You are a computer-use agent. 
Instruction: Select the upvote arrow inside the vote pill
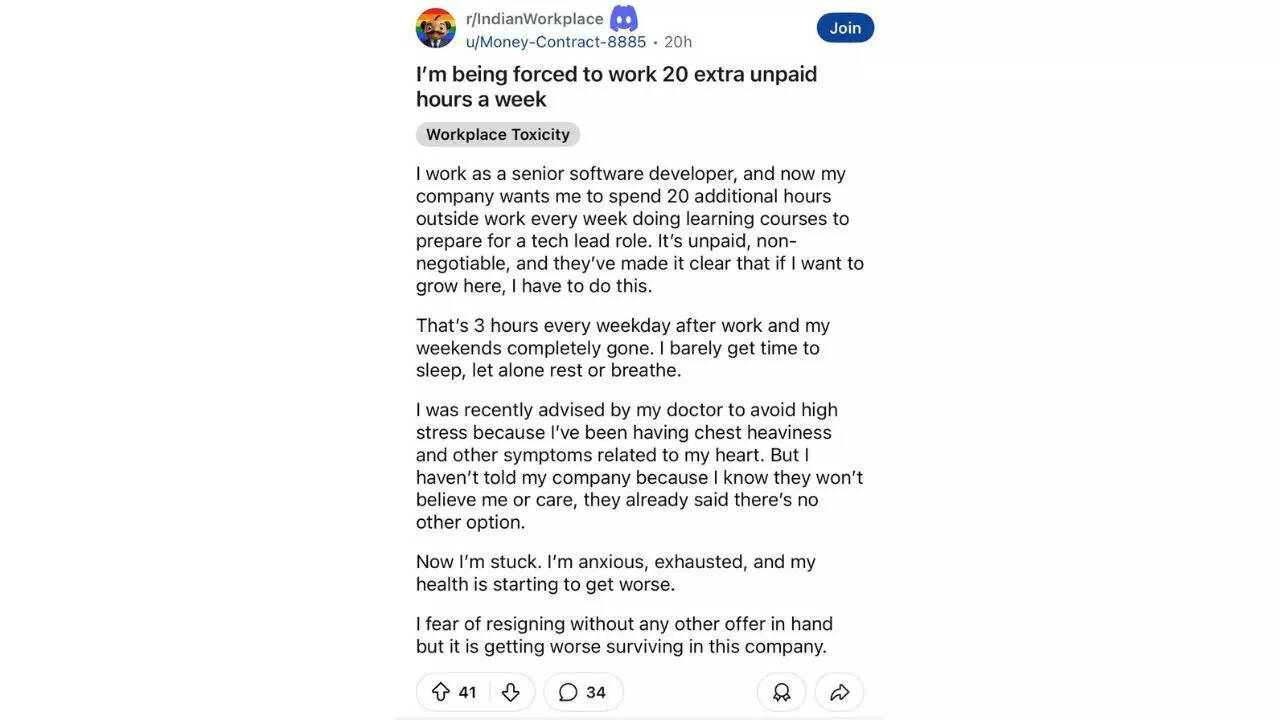pos(440,691)
